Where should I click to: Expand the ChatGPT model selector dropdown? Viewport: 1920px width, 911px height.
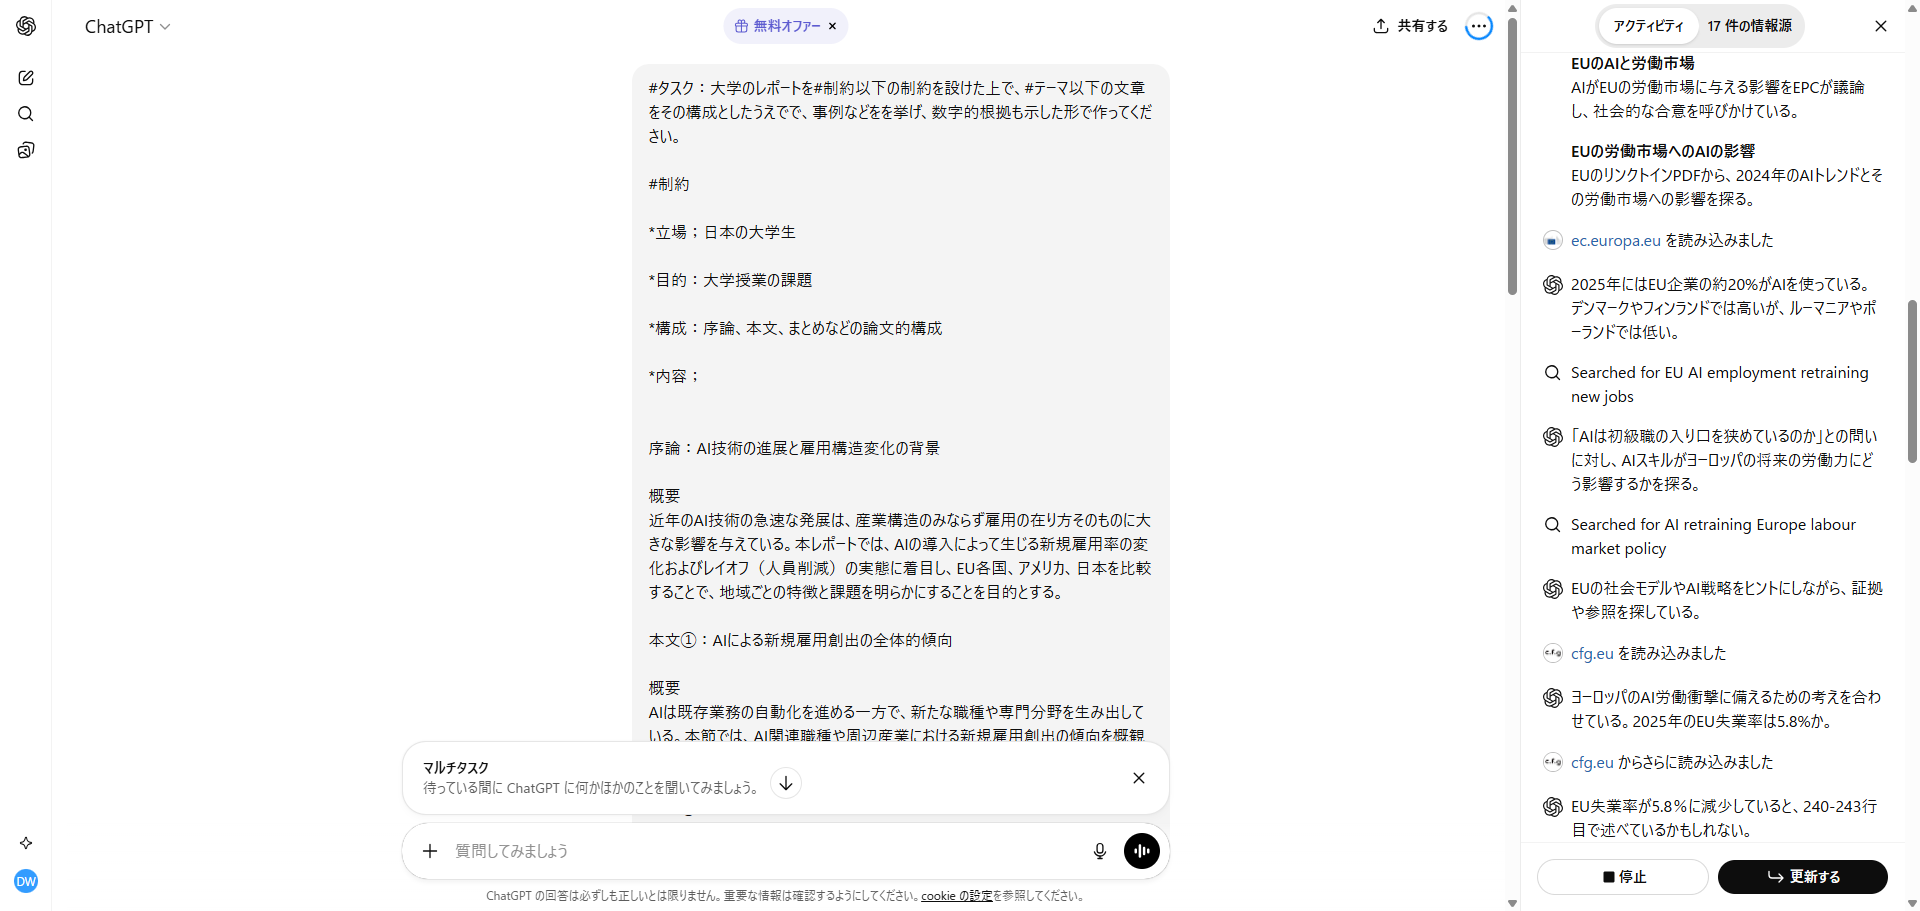click(x=127, y=27)
